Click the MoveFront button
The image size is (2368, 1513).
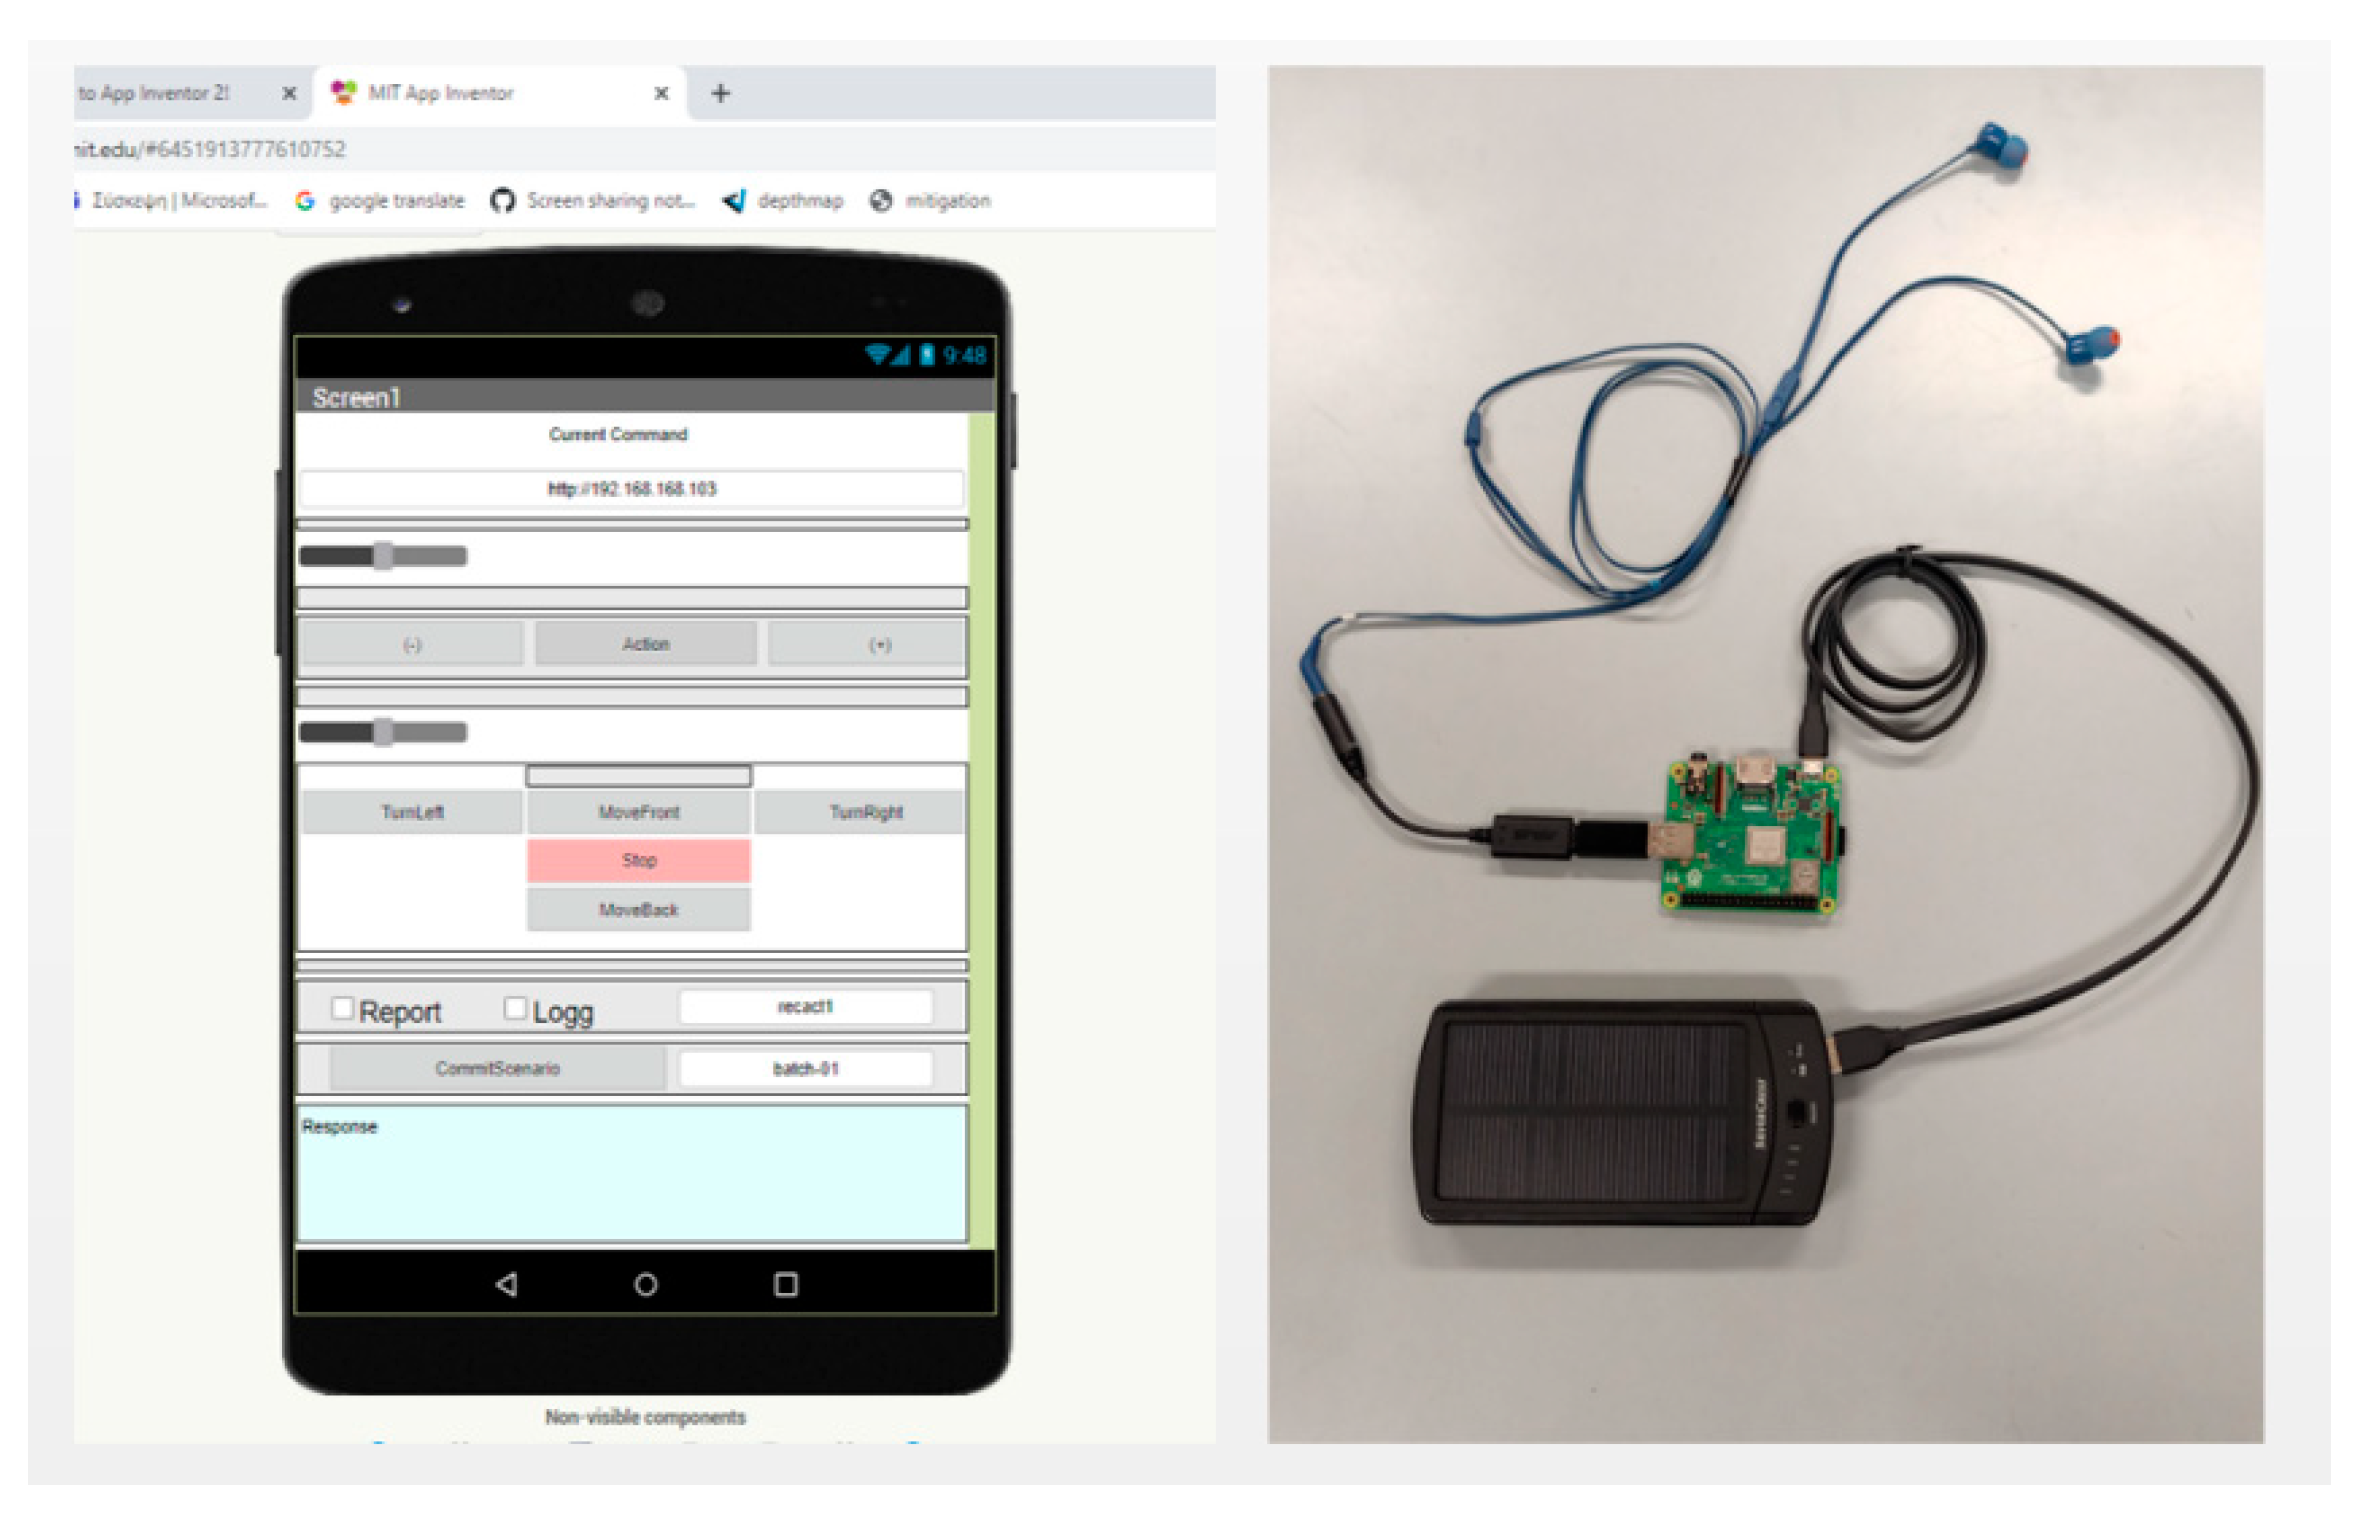pyautogui.click(x=638, y=812)
